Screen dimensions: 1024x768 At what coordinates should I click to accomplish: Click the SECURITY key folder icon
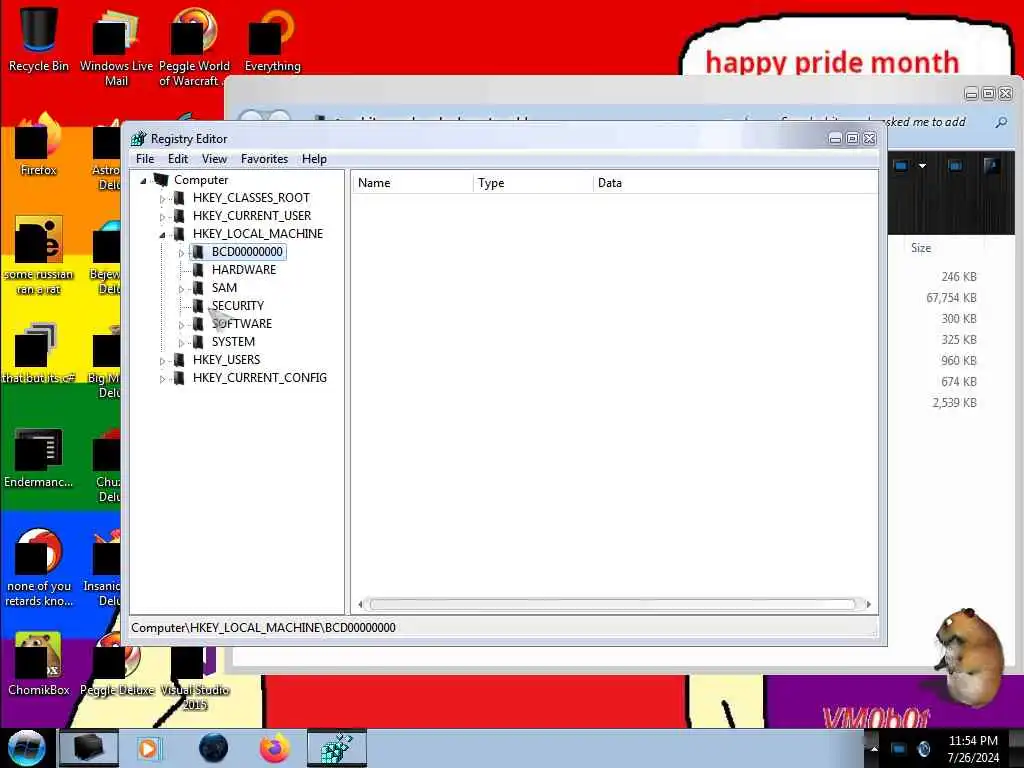(198, 306)
